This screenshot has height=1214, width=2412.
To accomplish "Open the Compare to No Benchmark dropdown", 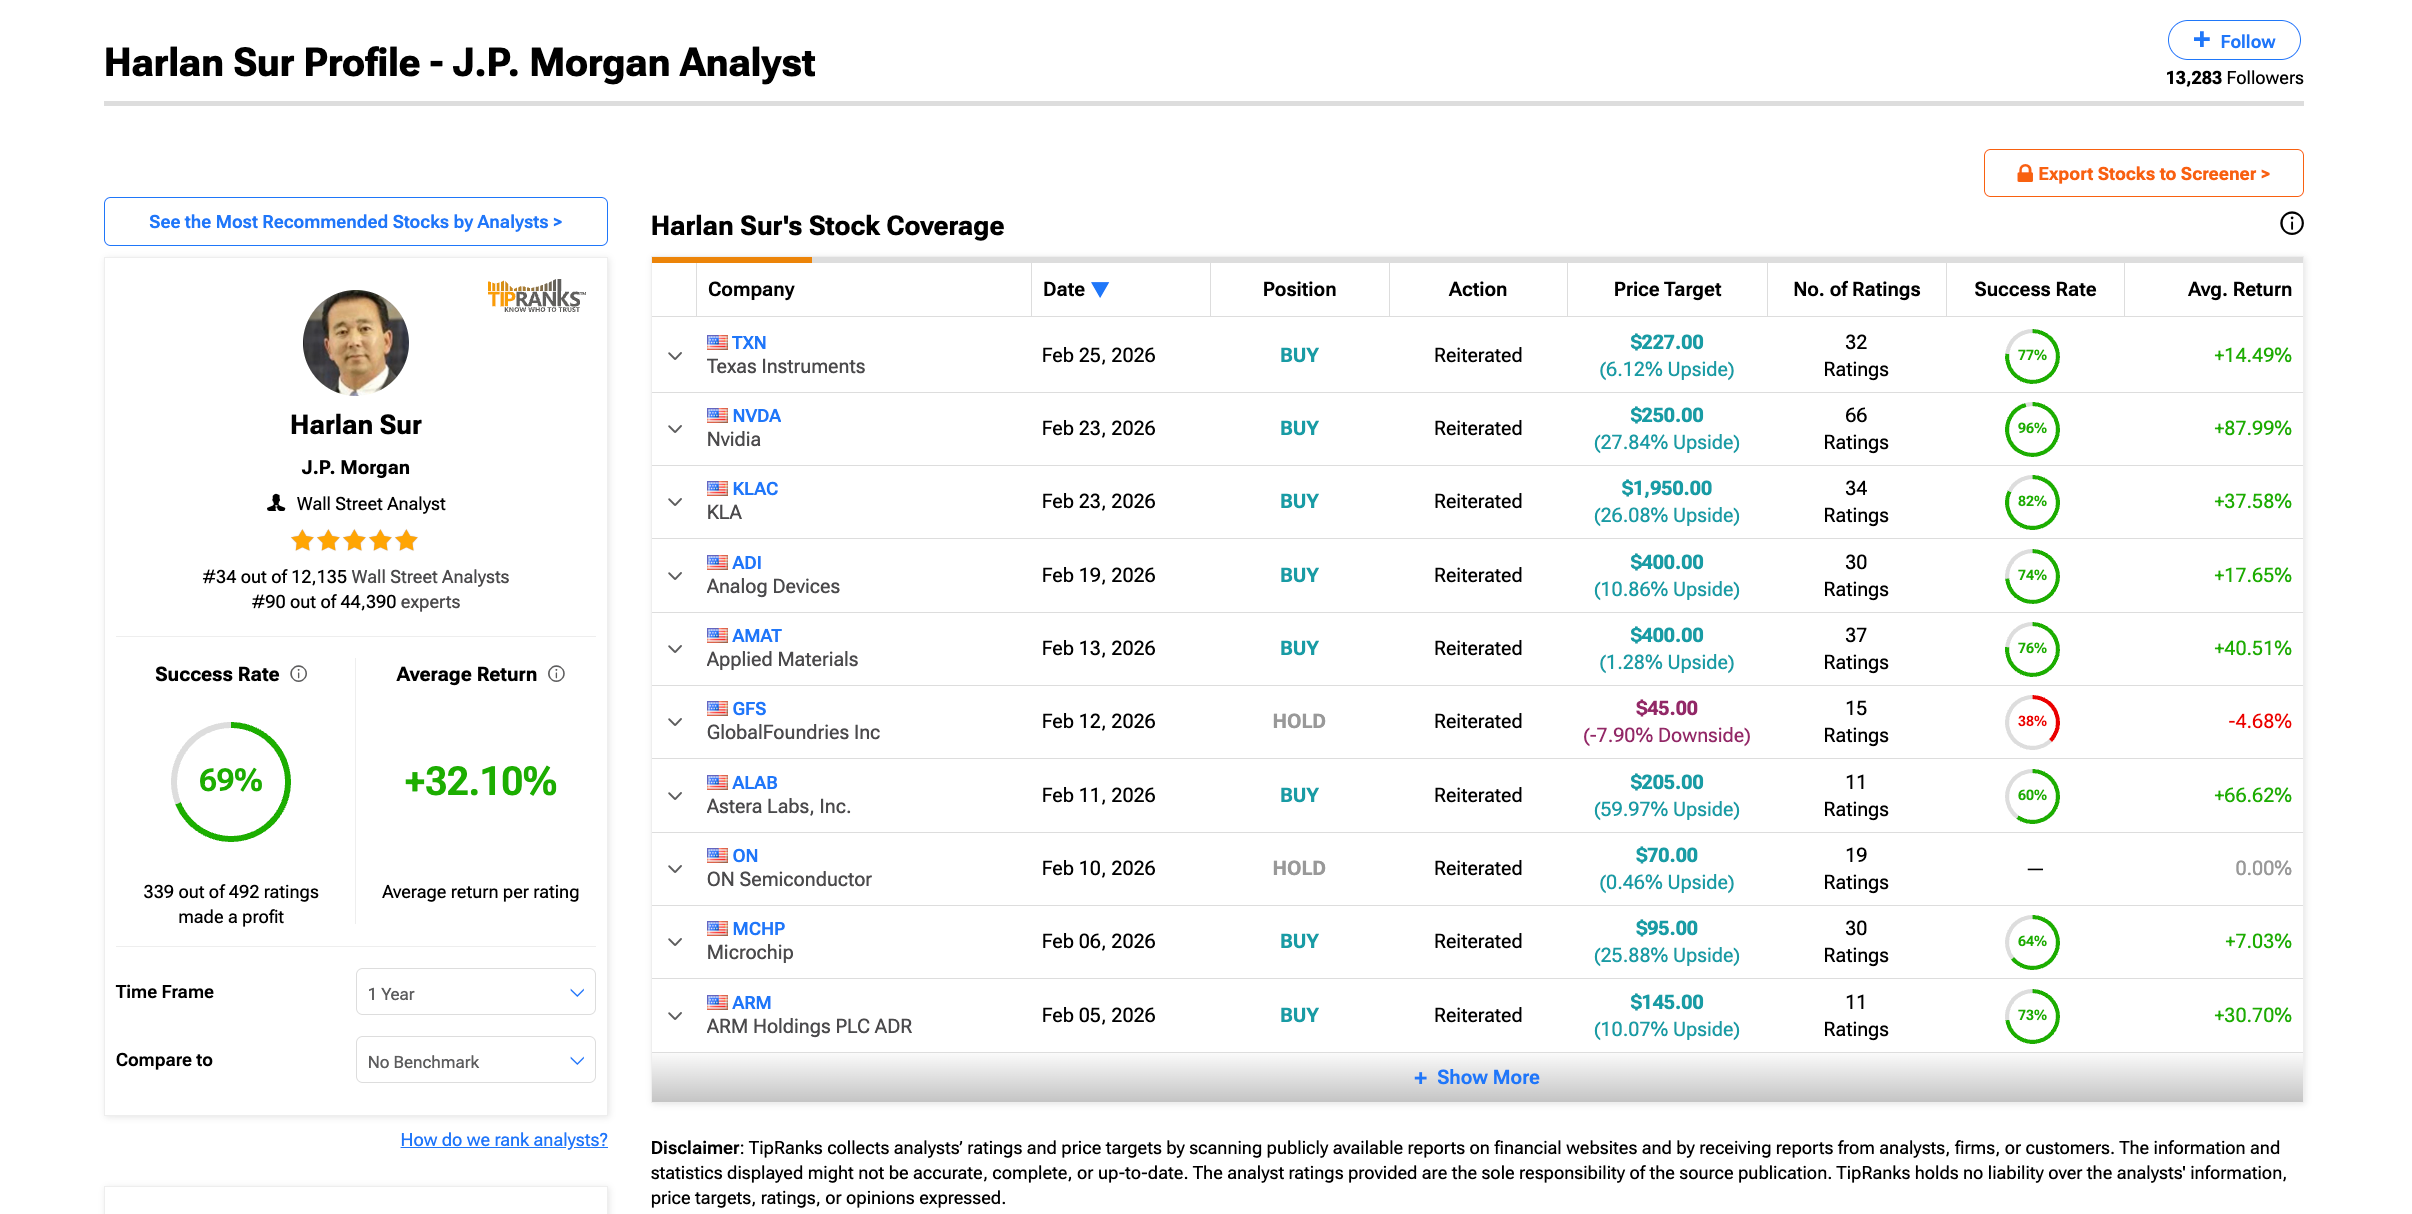I will click(475, 1061).
